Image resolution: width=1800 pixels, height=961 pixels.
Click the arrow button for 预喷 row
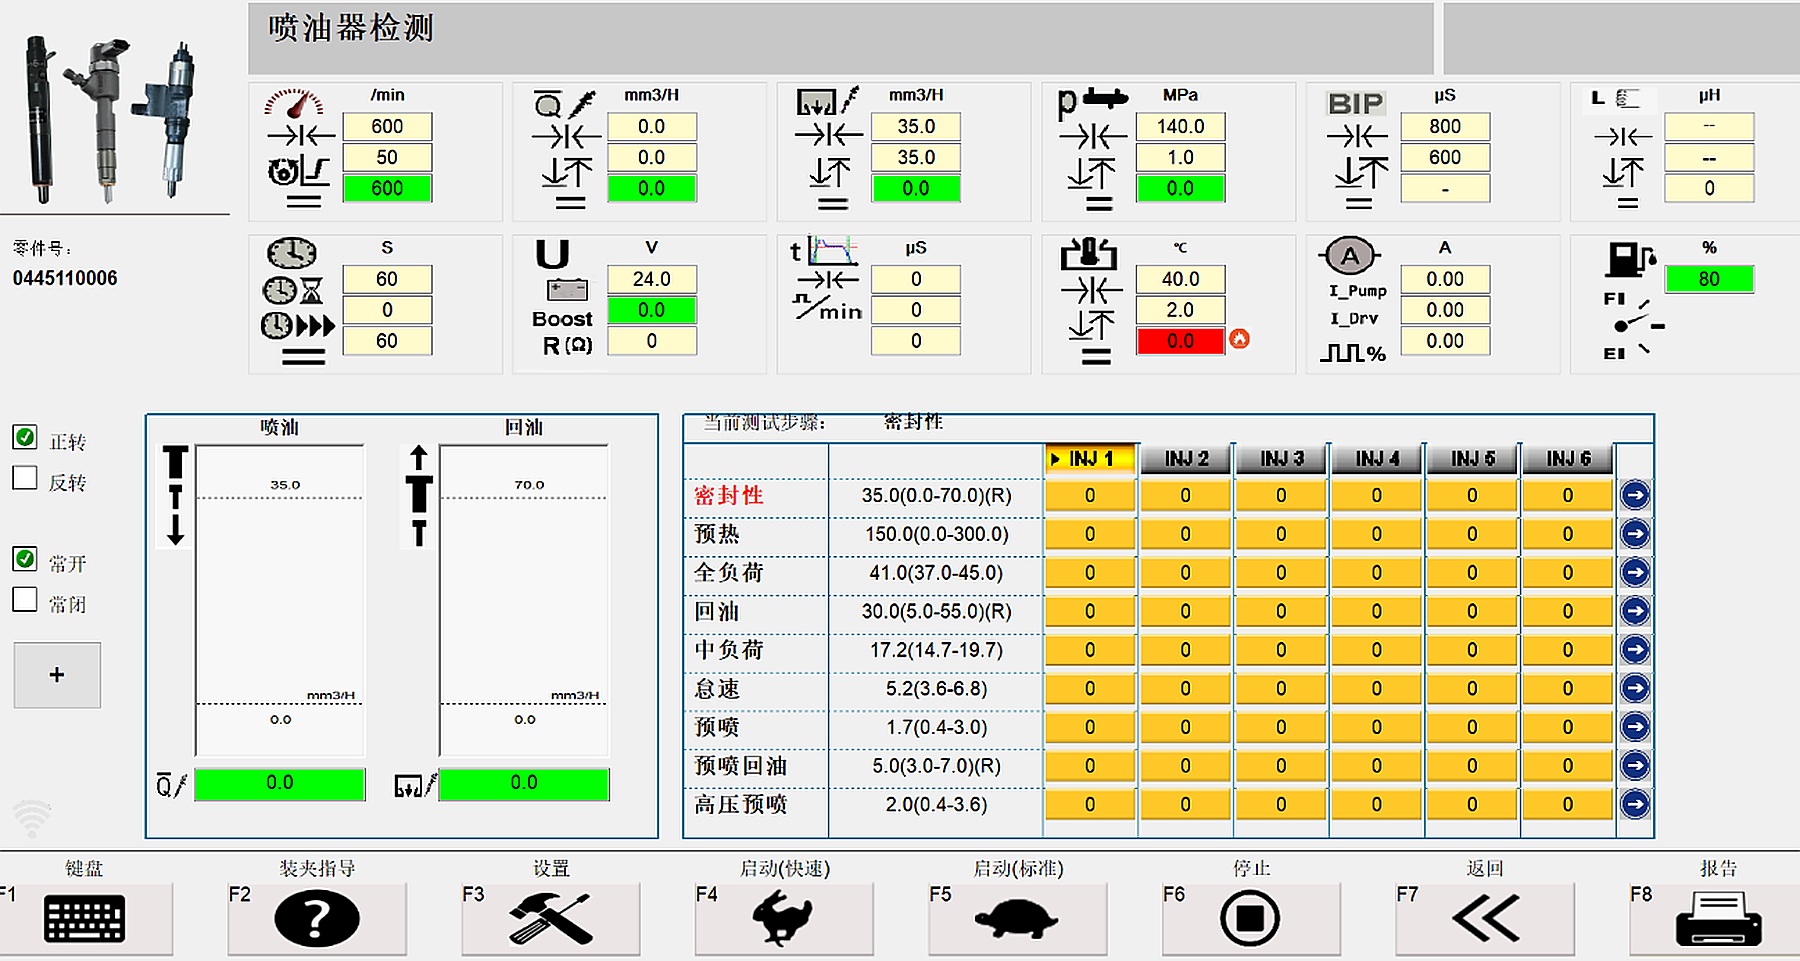tap(1635, 727)
